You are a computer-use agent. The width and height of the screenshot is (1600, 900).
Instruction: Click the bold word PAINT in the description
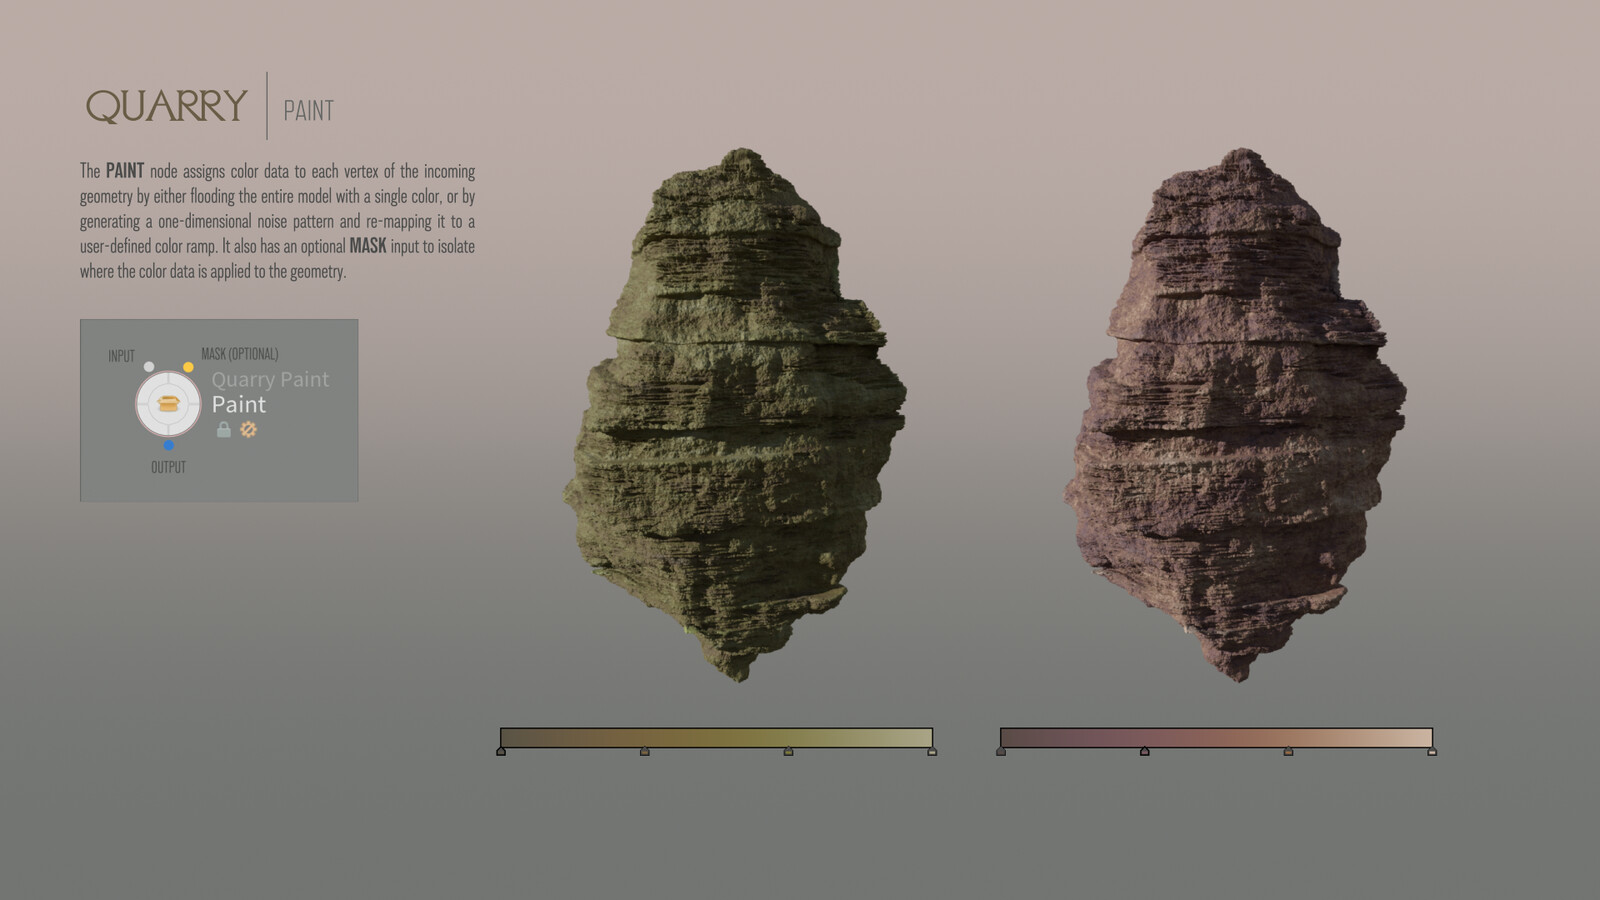coord(125,171)
